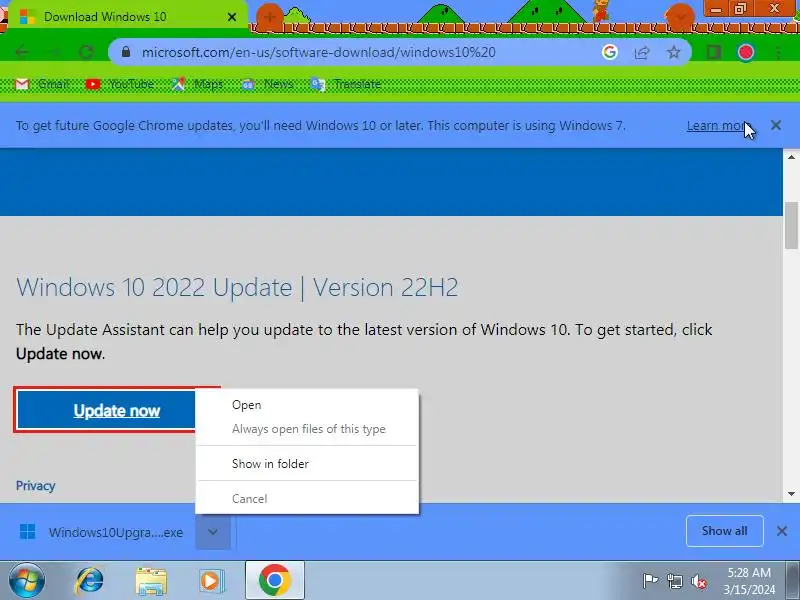Screen dimensions: 800x600
Task: Click the lock icon in address bar
Action: tap(126, 52)
